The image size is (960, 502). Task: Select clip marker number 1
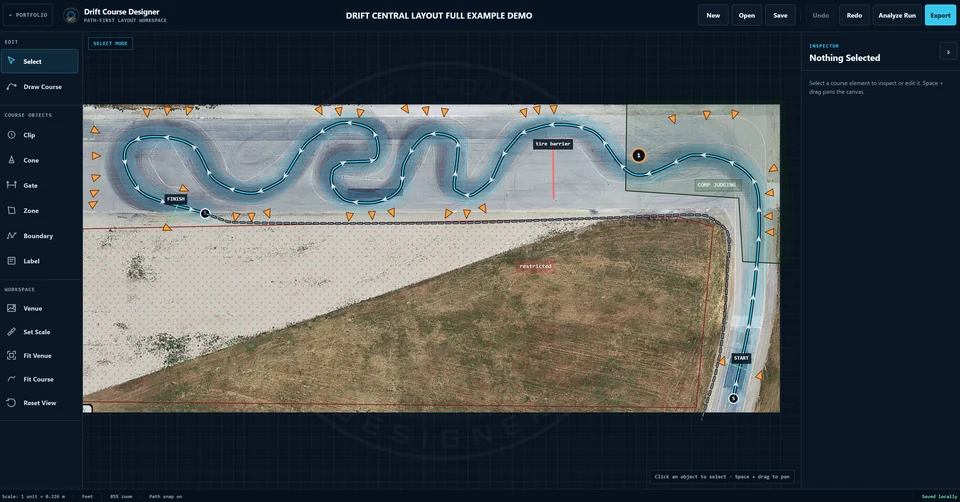tap(639, 155)
